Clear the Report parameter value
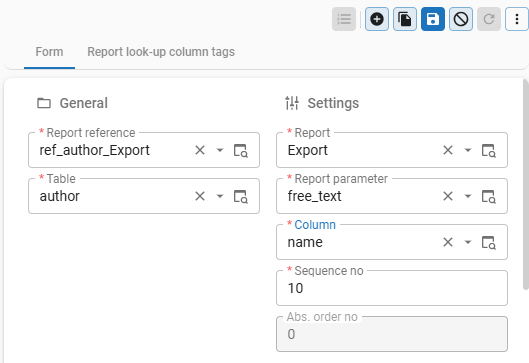This screenshot has width=529, height=363. click(448, 196)
